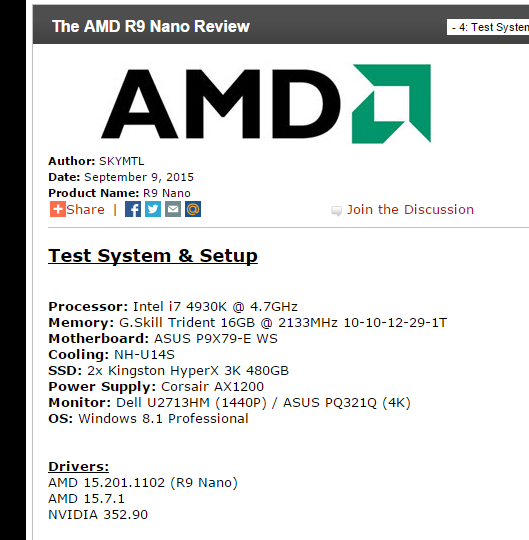Open the Join the Discussion link
The image size is (529, 540).
coord(410,209)
